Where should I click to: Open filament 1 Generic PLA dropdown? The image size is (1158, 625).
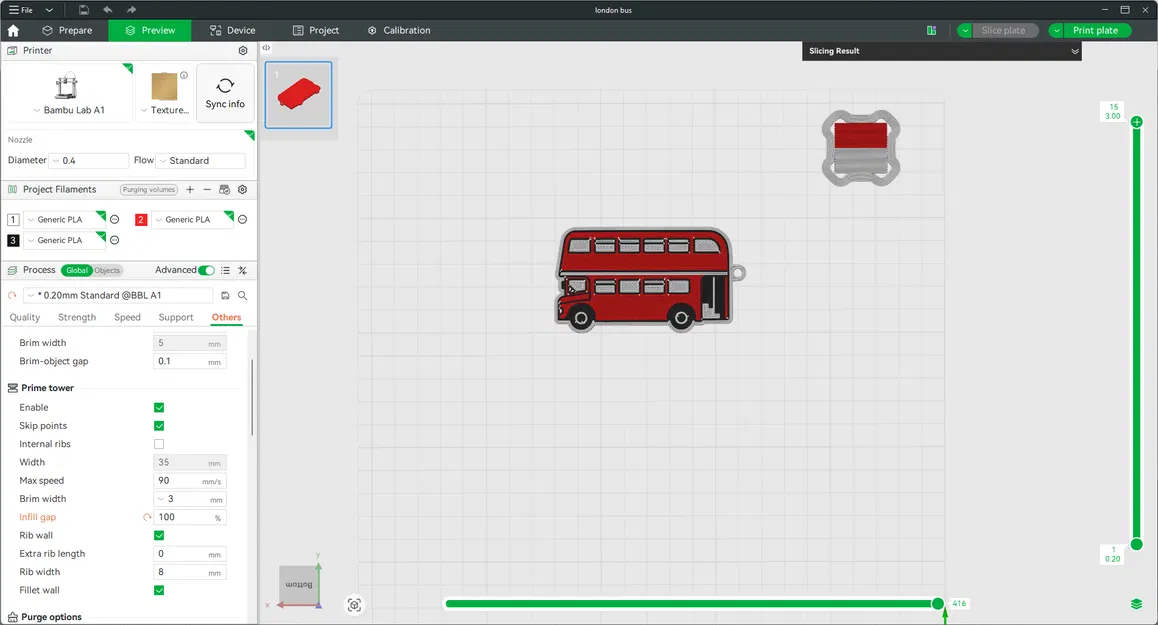[x=65, y=219]
